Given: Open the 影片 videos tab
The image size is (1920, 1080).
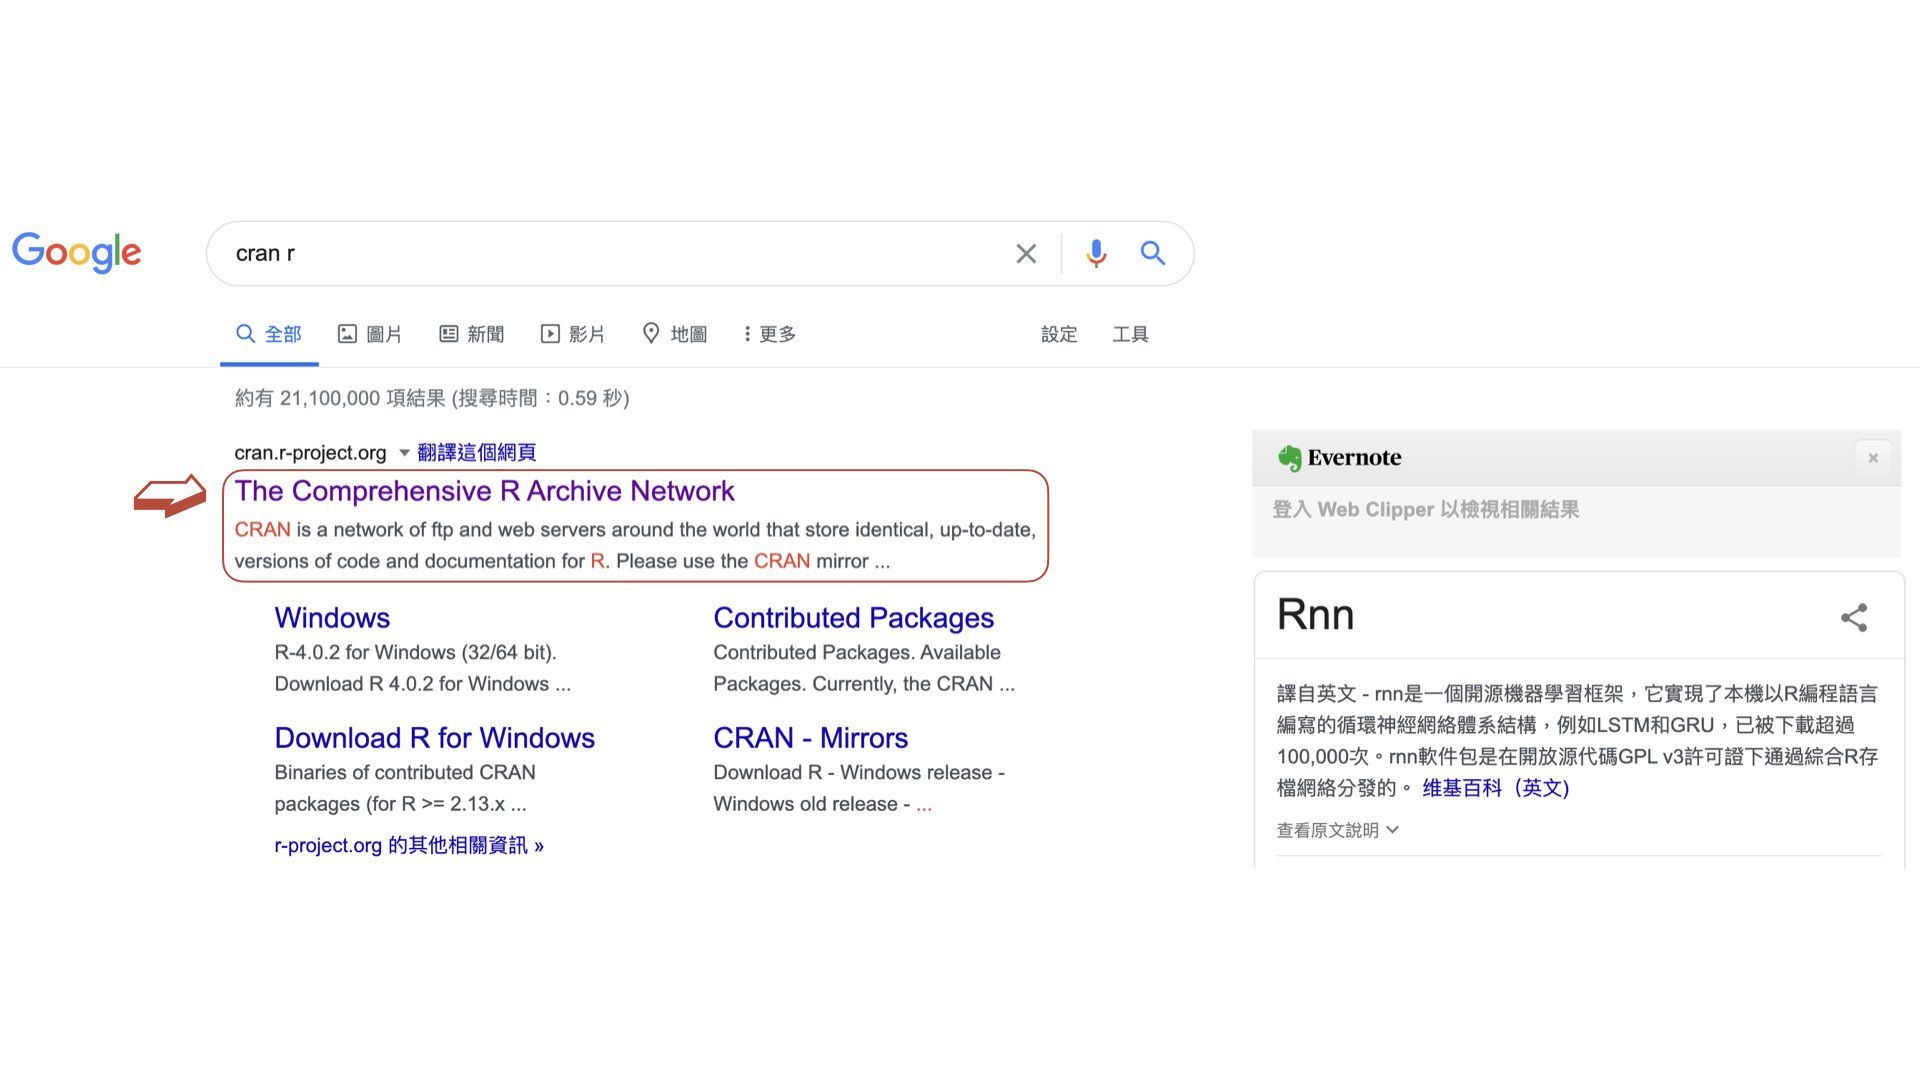Looking at the screenshot, I should (x=573, y=334).
